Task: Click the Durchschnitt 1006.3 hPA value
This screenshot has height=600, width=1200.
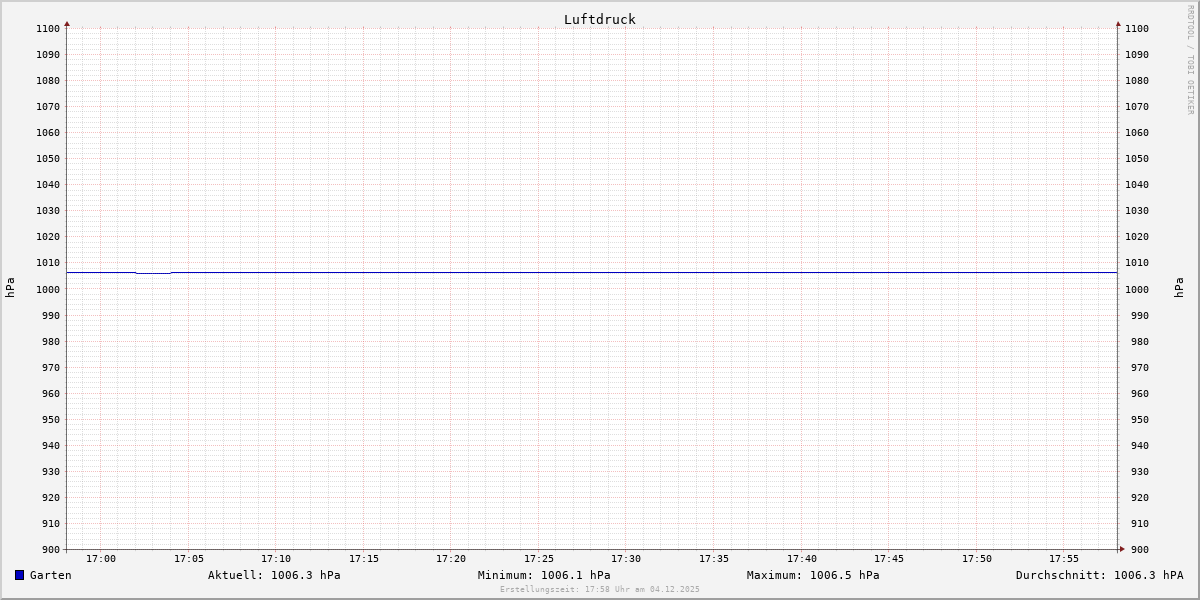Action: coord(1099,575)
